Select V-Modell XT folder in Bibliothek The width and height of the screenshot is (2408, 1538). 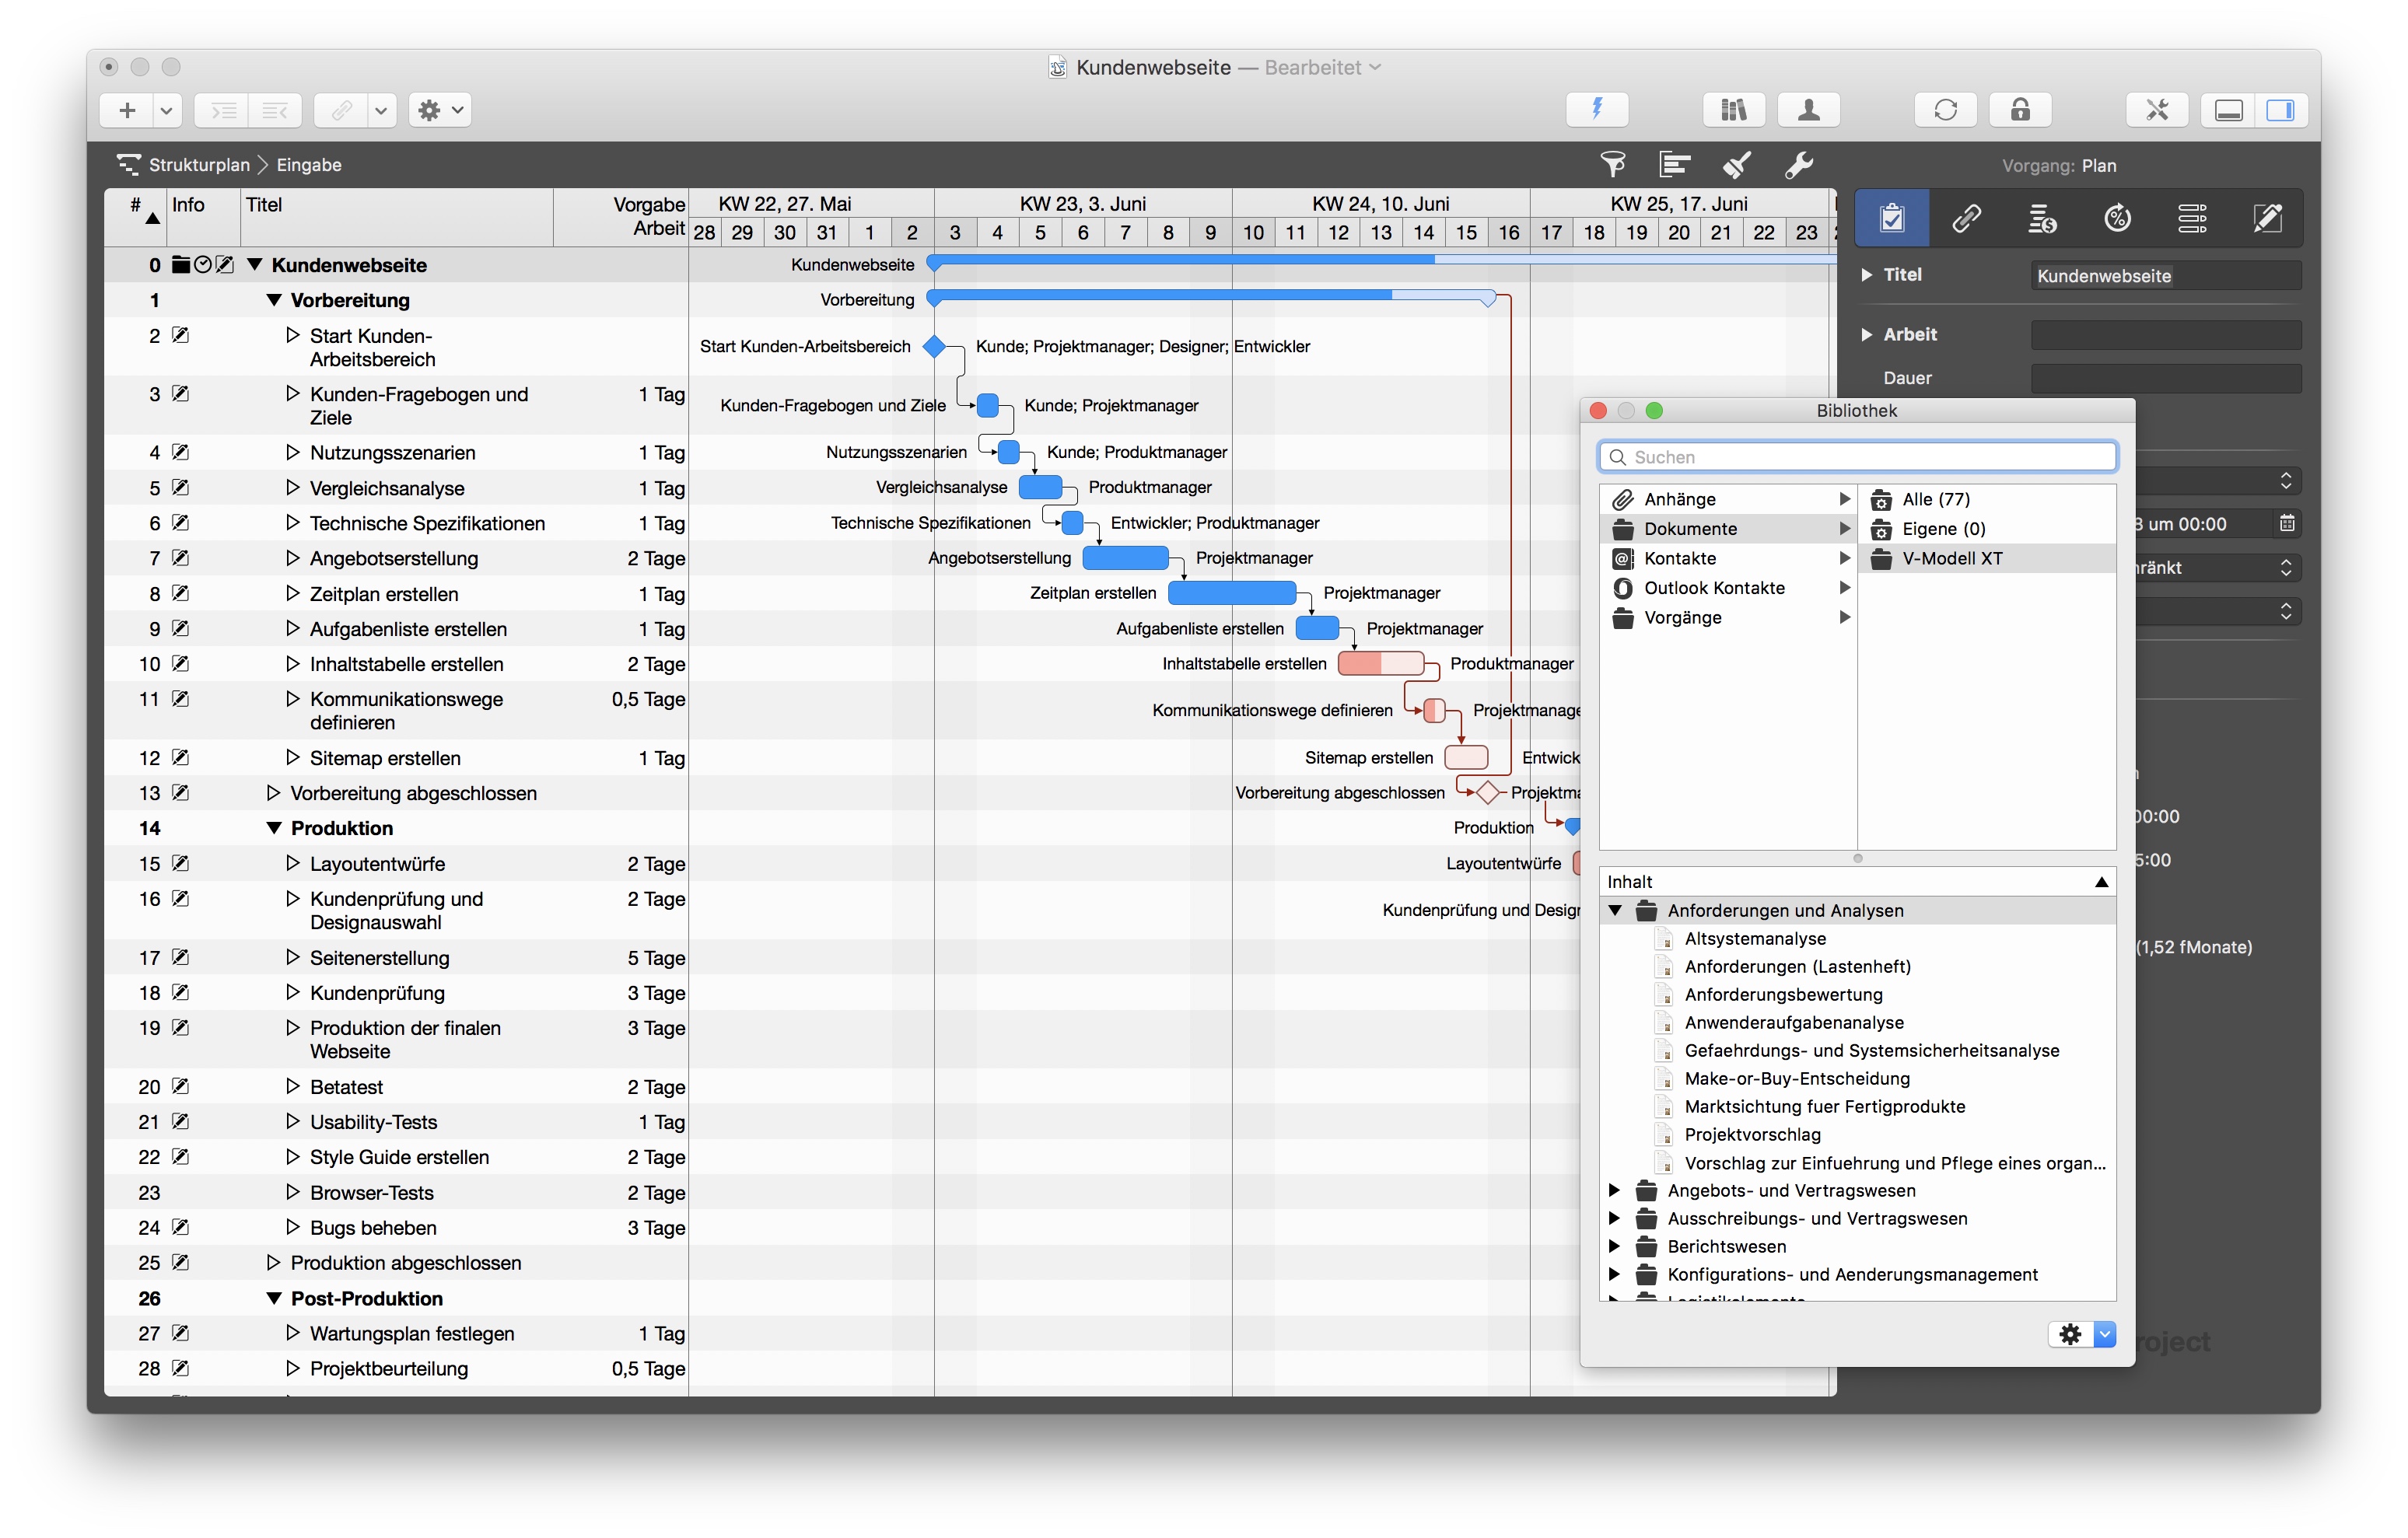click(x=1987, y=558)
